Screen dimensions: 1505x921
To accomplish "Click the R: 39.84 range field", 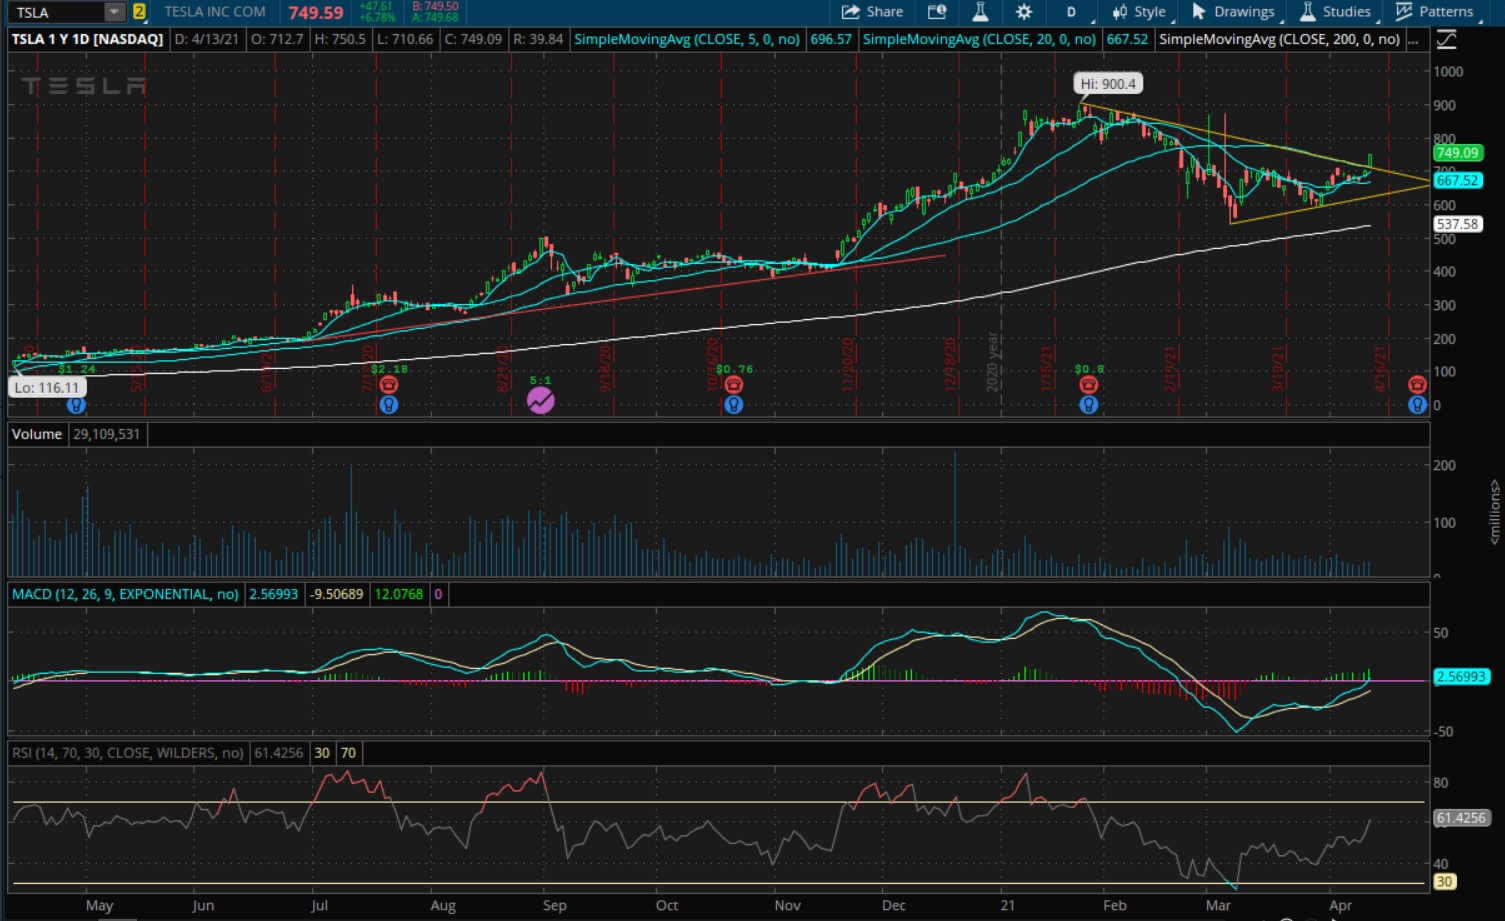I will (x=539, y=39).
